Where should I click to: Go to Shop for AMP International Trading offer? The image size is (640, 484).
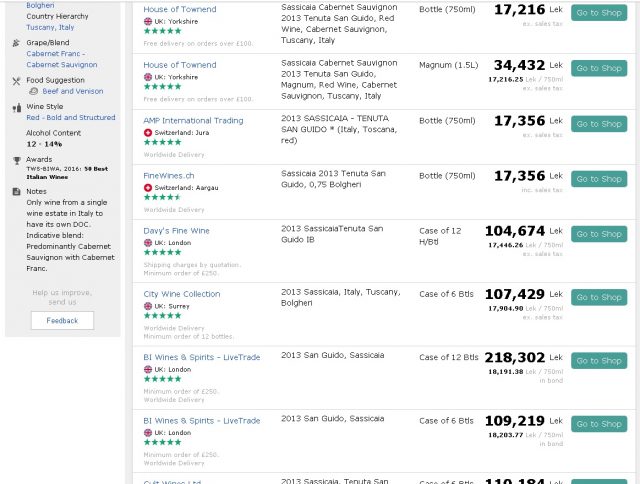pos(599,124)
